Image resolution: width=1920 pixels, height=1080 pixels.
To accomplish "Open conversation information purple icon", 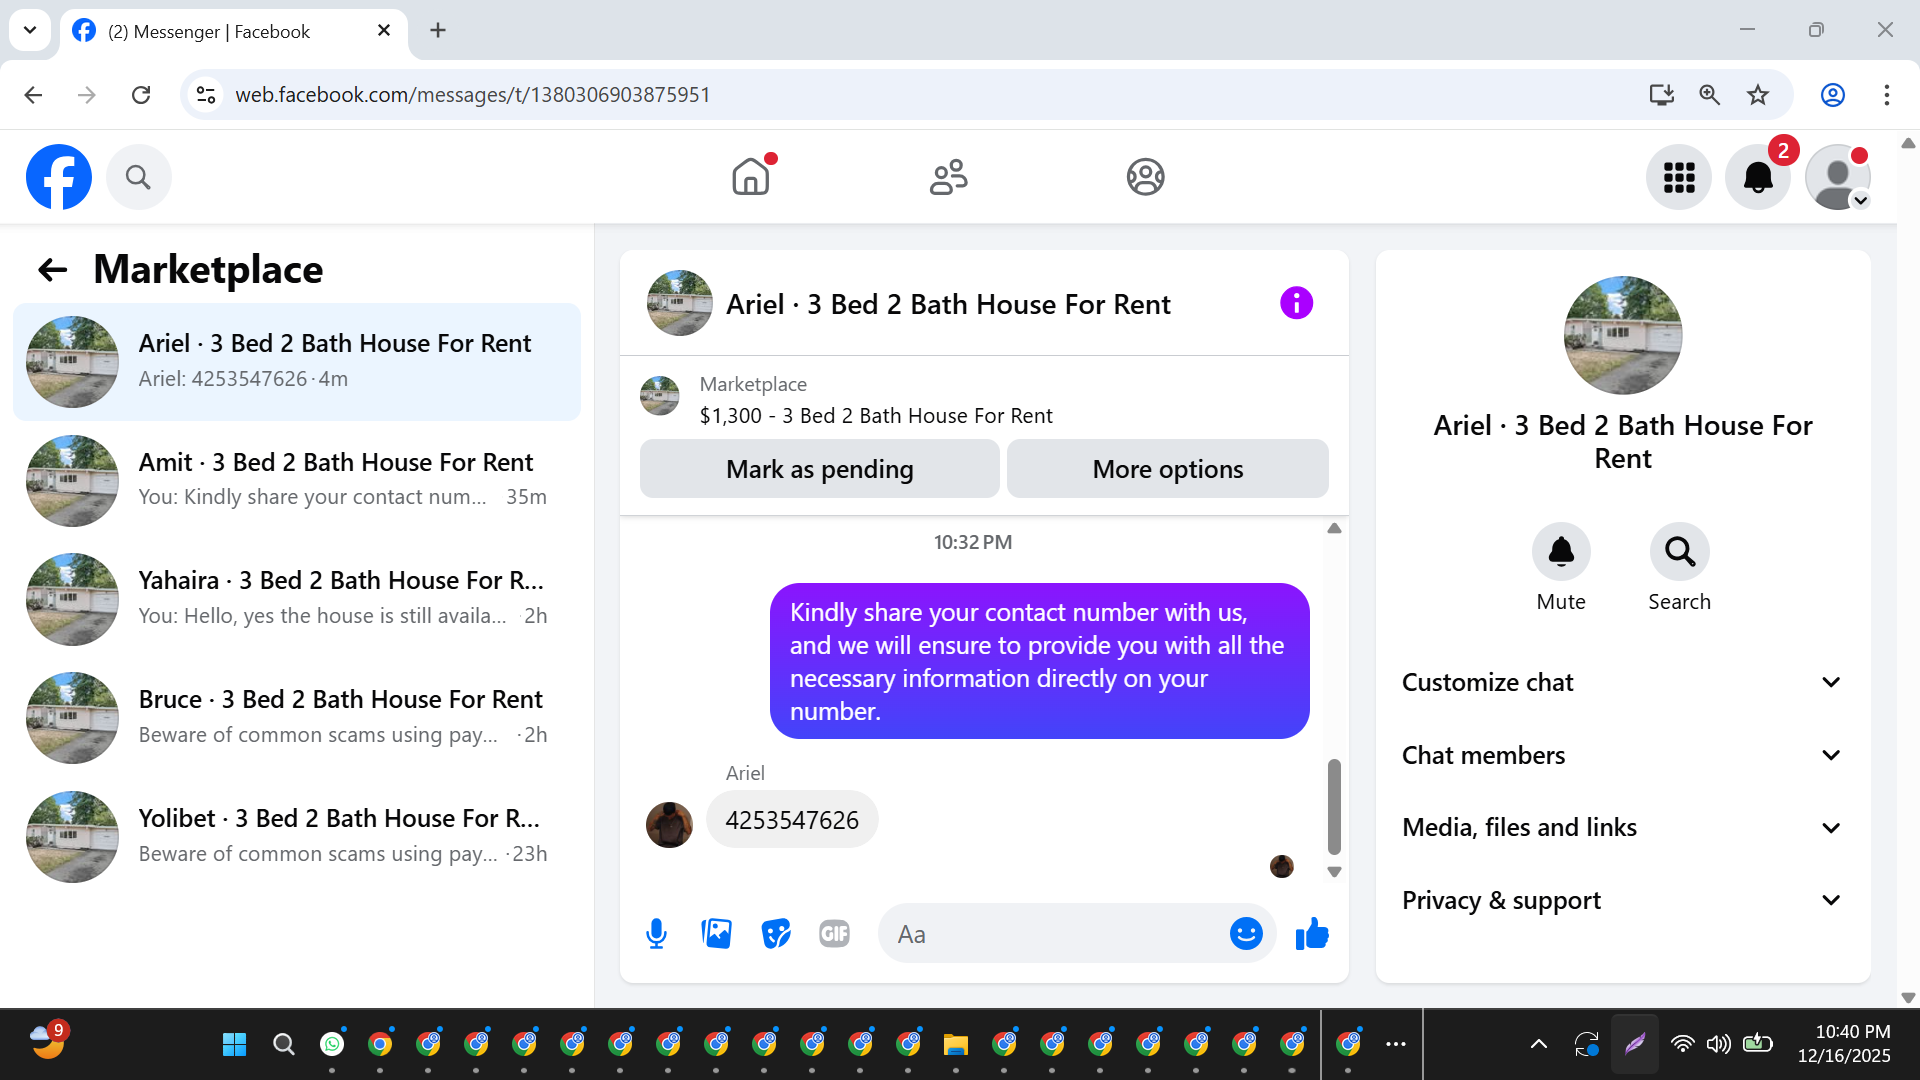I will pos(1296,303).
